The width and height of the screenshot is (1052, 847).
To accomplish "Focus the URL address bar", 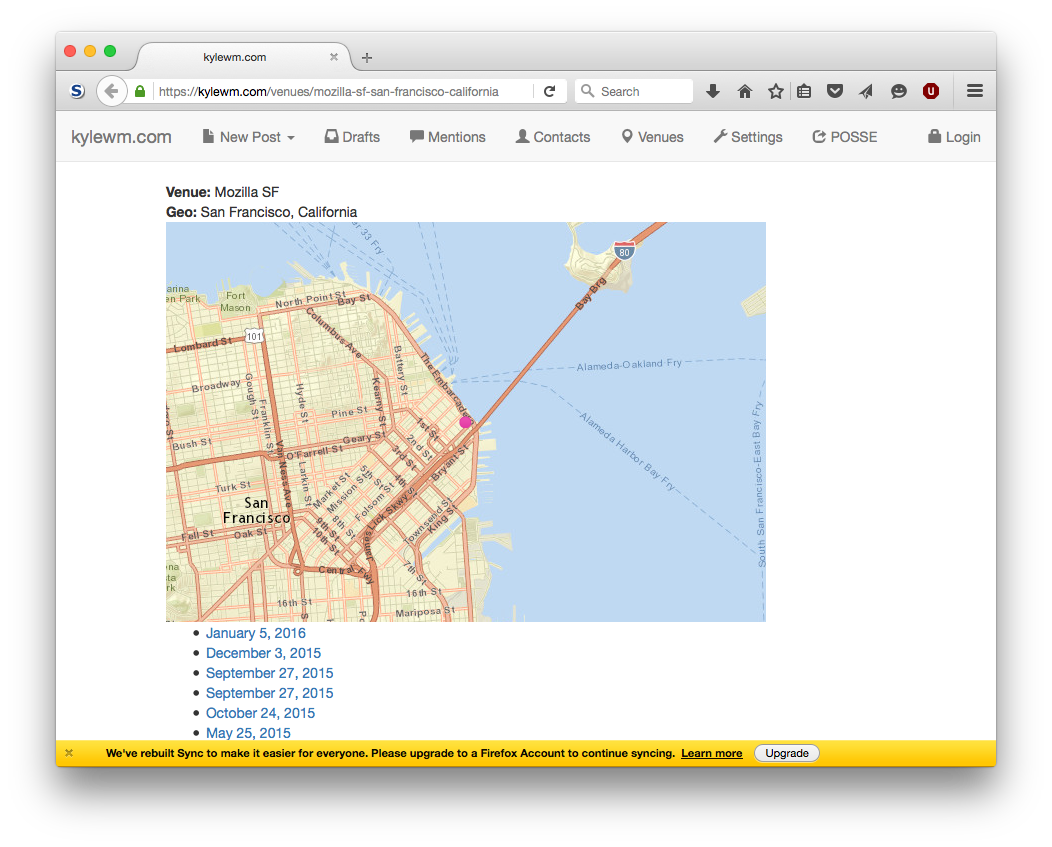I will (342, 91).
